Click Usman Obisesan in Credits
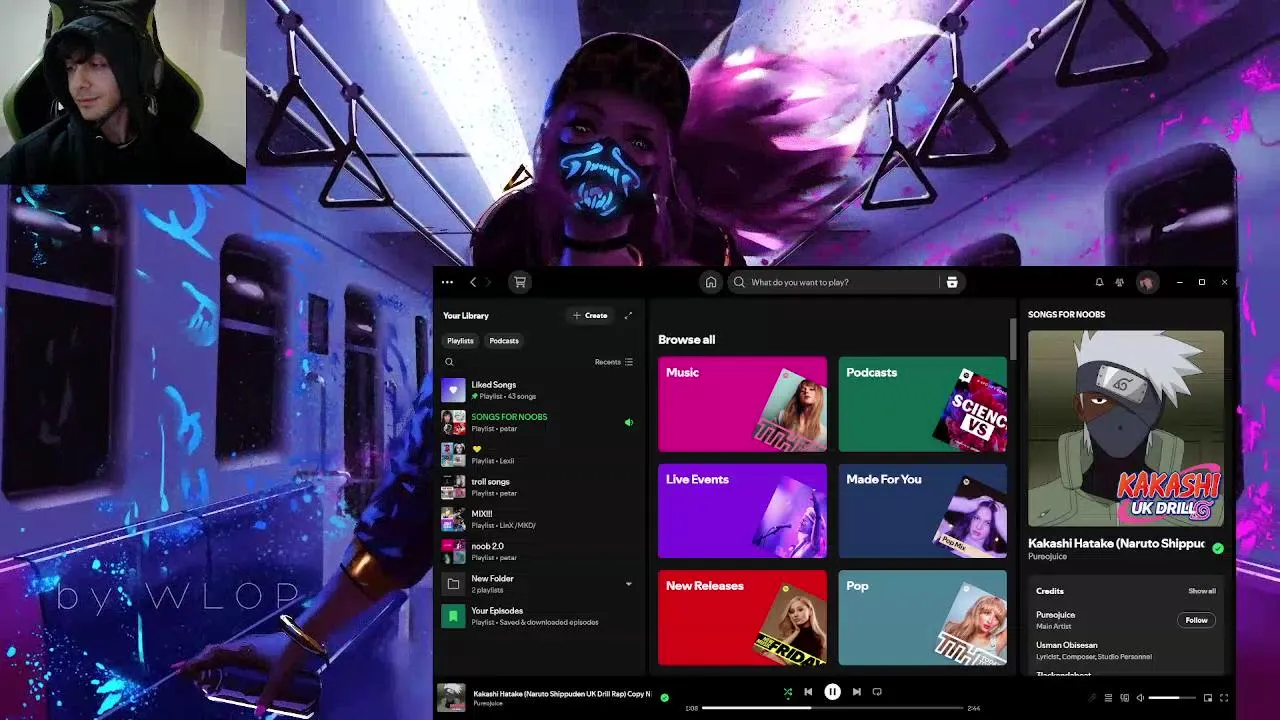The width and height of the screenshot is (1280, 720). (x=1066, y=645)
